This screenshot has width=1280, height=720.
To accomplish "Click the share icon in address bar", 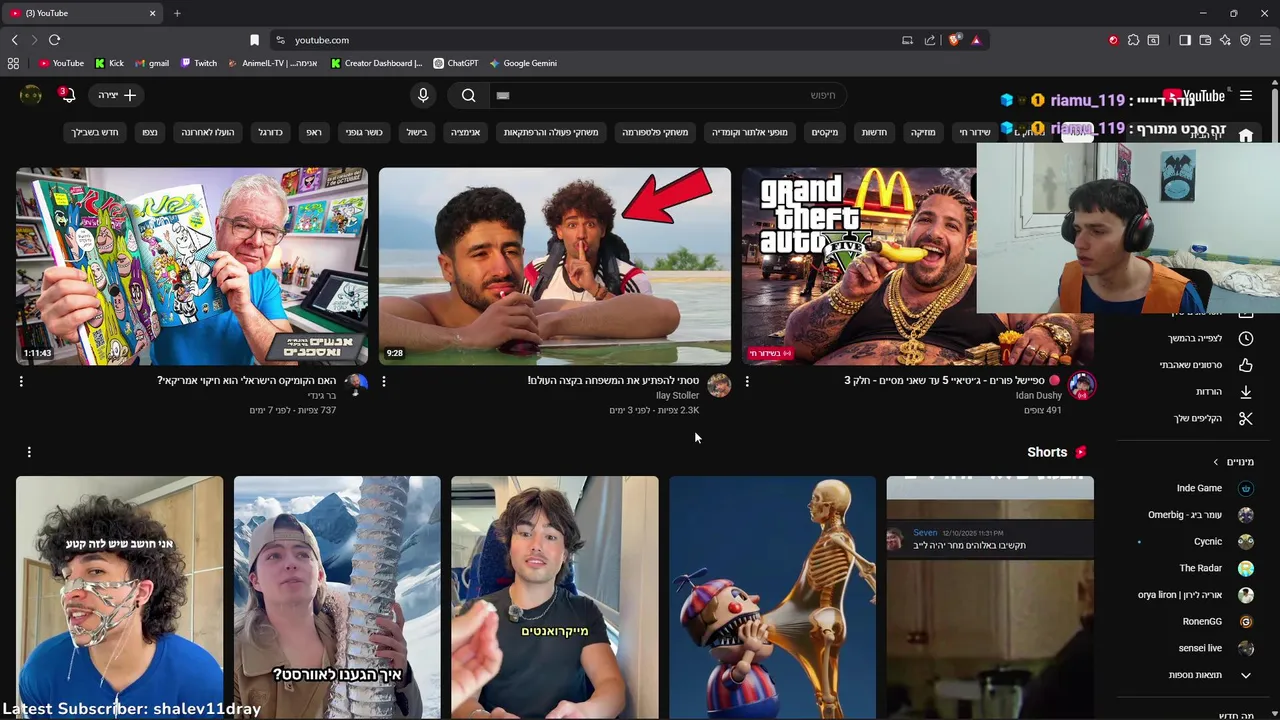I will (930, 40).
